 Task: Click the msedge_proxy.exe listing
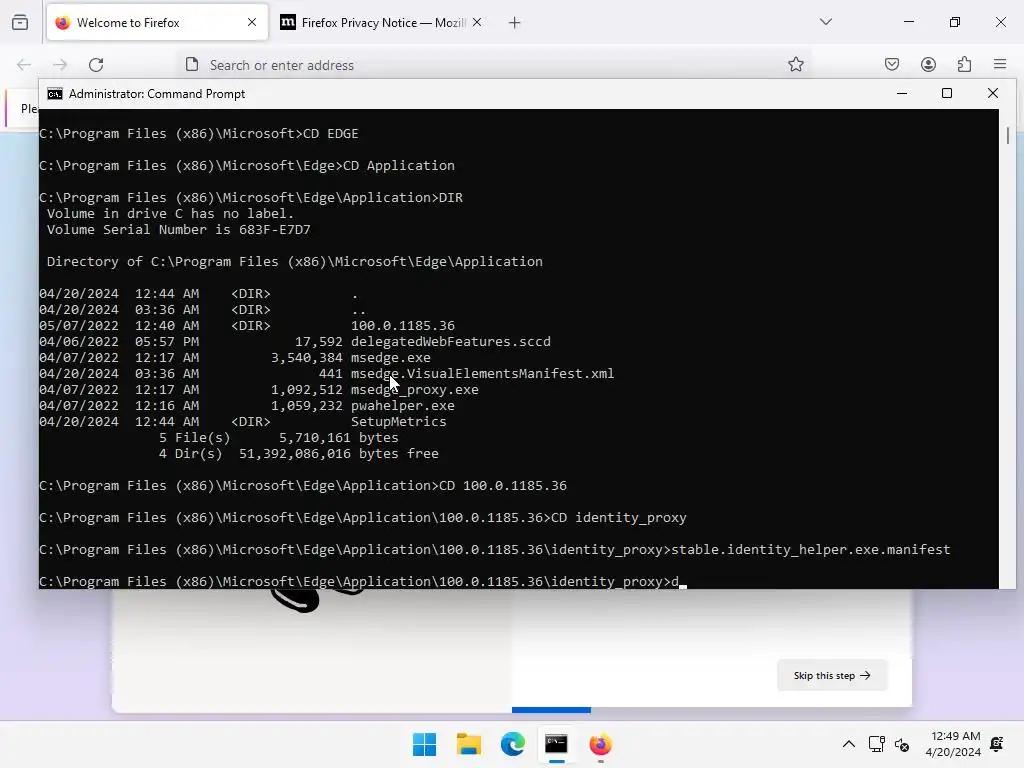pos(415,390)
